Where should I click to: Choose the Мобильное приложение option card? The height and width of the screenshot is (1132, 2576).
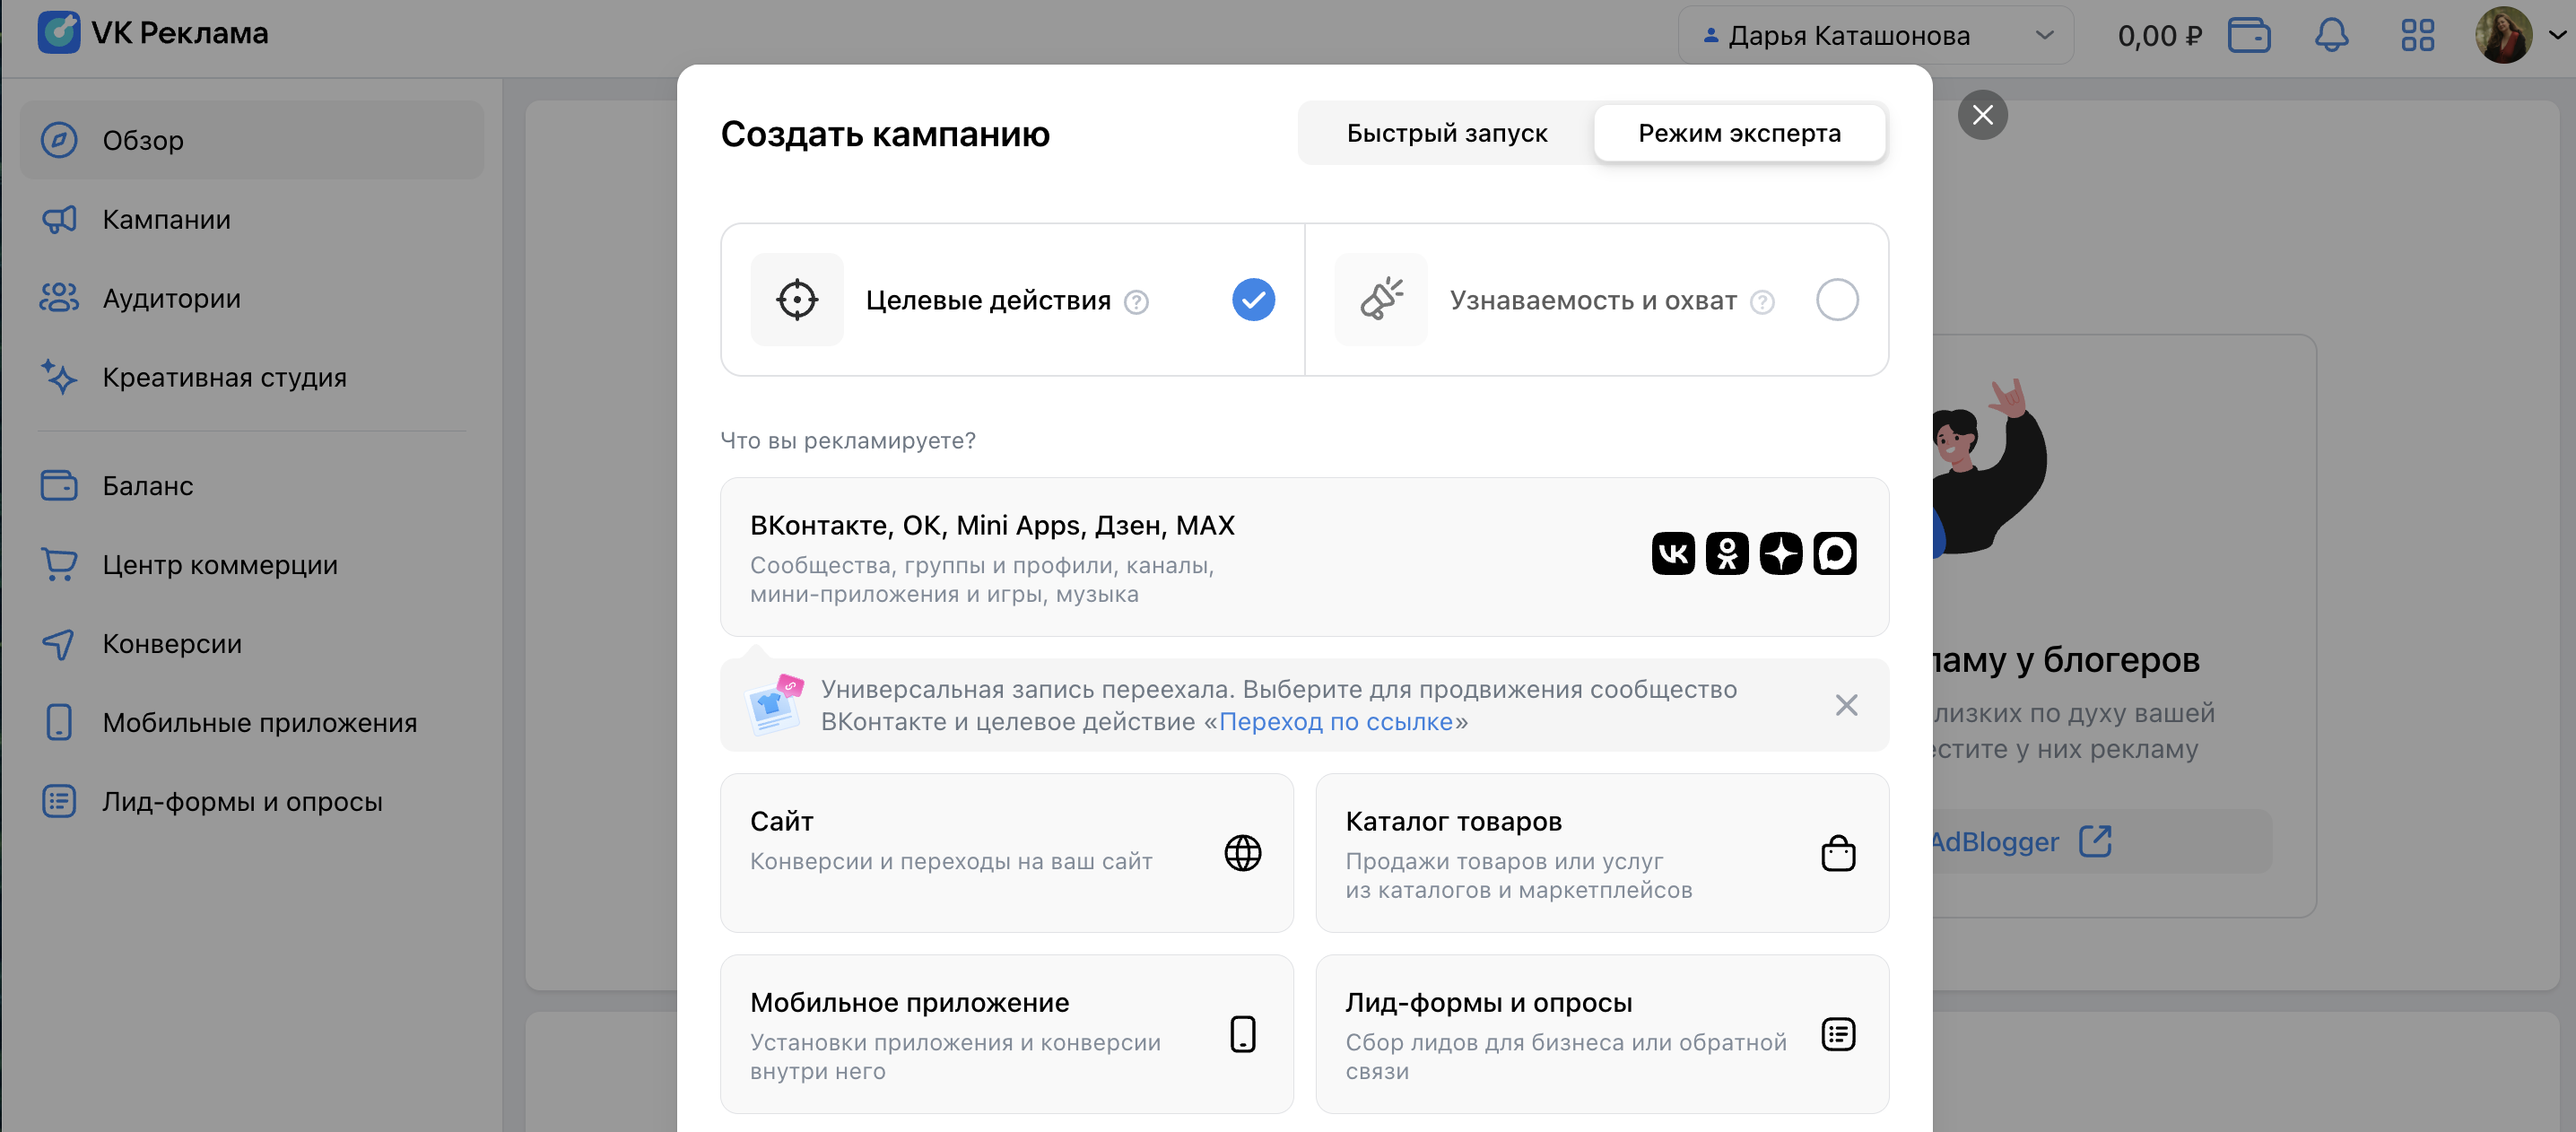point(1006,1034)
